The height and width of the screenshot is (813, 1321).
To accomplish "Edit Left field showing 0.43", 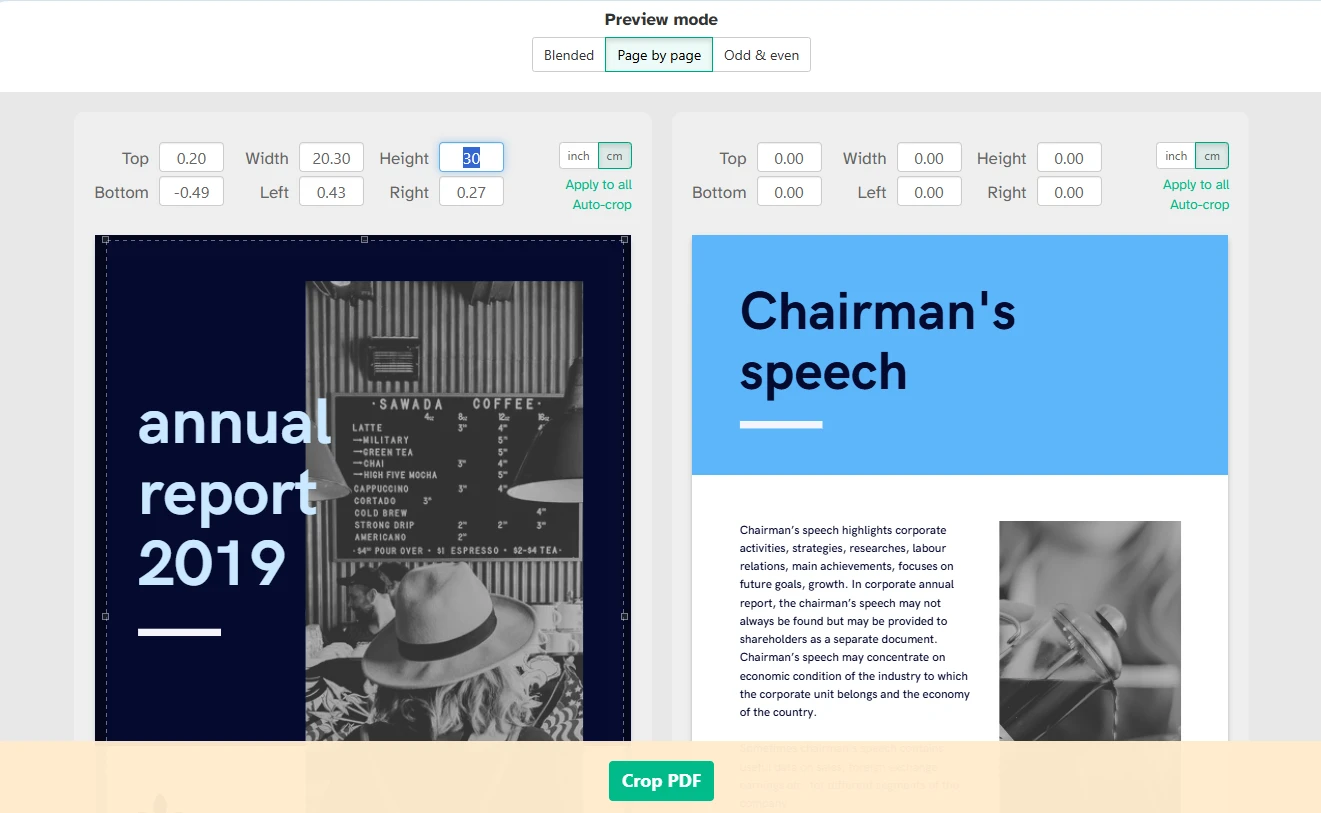I will (x=331, y=192).
